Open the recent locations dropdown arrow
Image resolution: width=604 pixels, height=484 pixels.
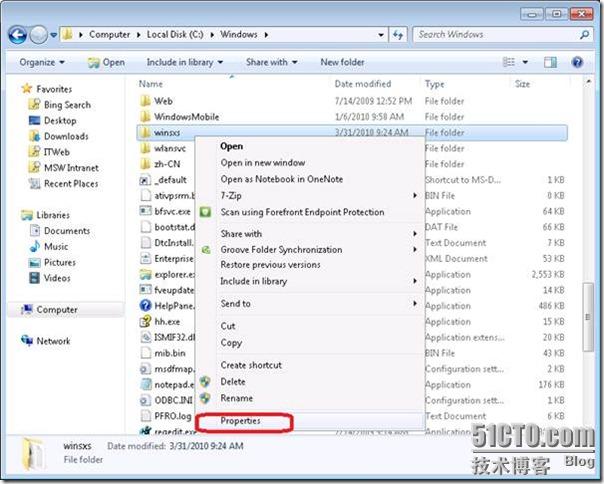click(x=54, y=35)
